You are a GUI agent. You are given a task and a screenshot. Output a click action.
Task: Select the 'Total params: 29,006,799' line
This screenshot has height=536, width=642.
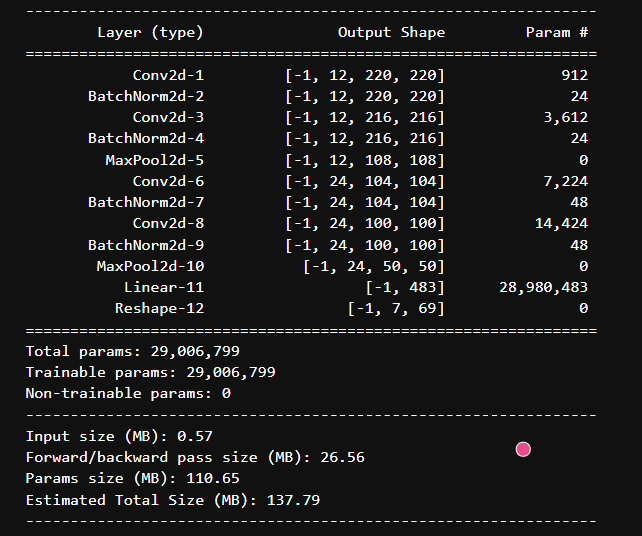coord(133,351)
